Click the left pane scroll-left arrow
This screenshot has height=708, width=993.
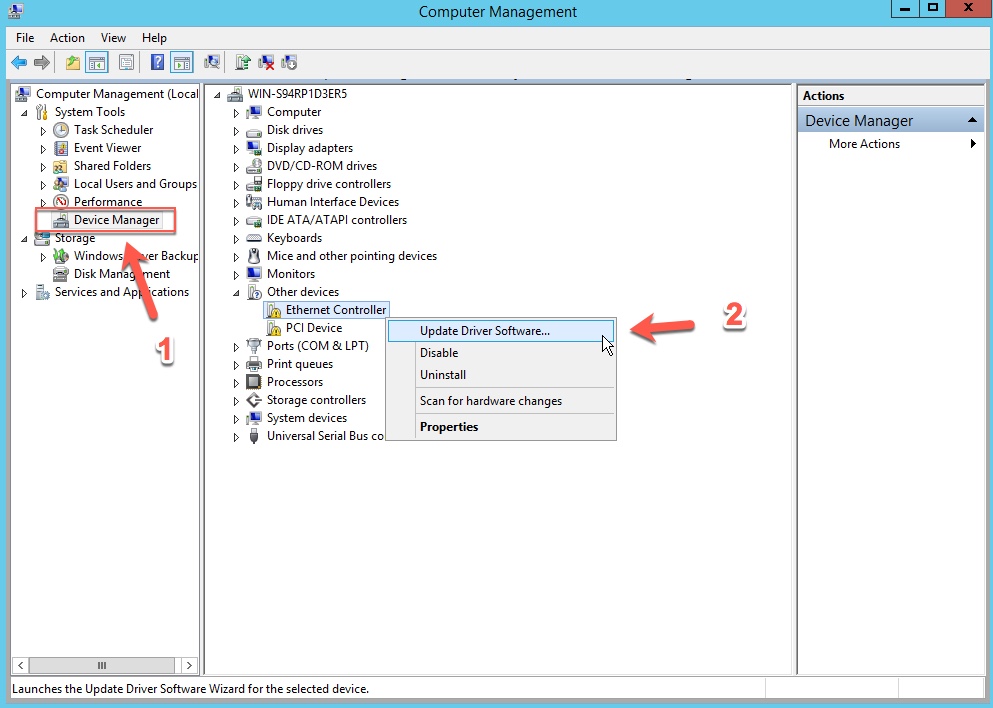tap(20, 665)
